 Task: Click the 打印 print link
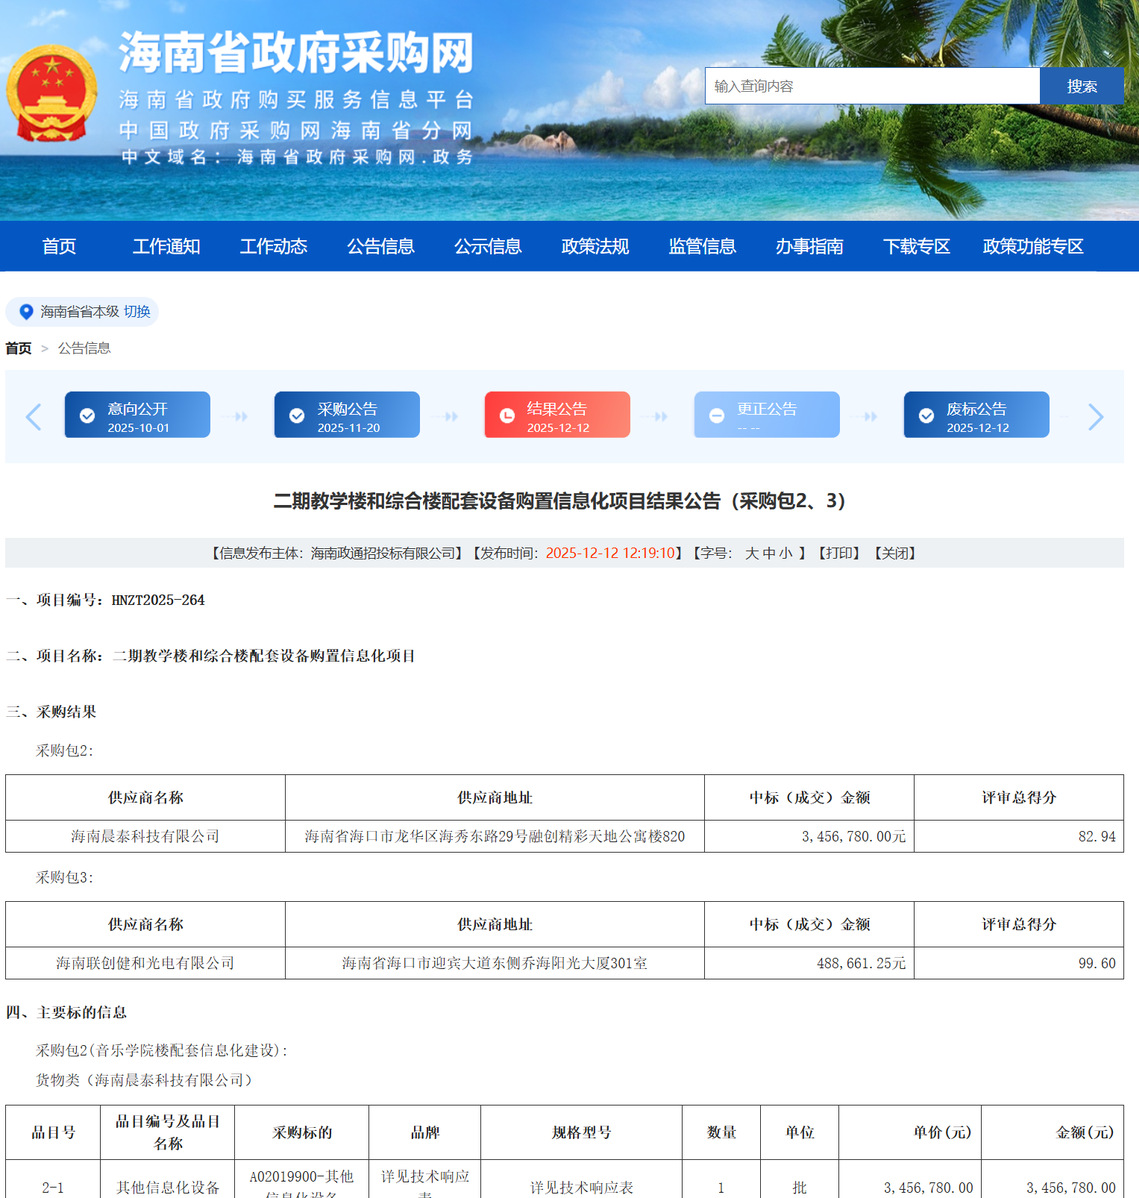pos(839,553)
